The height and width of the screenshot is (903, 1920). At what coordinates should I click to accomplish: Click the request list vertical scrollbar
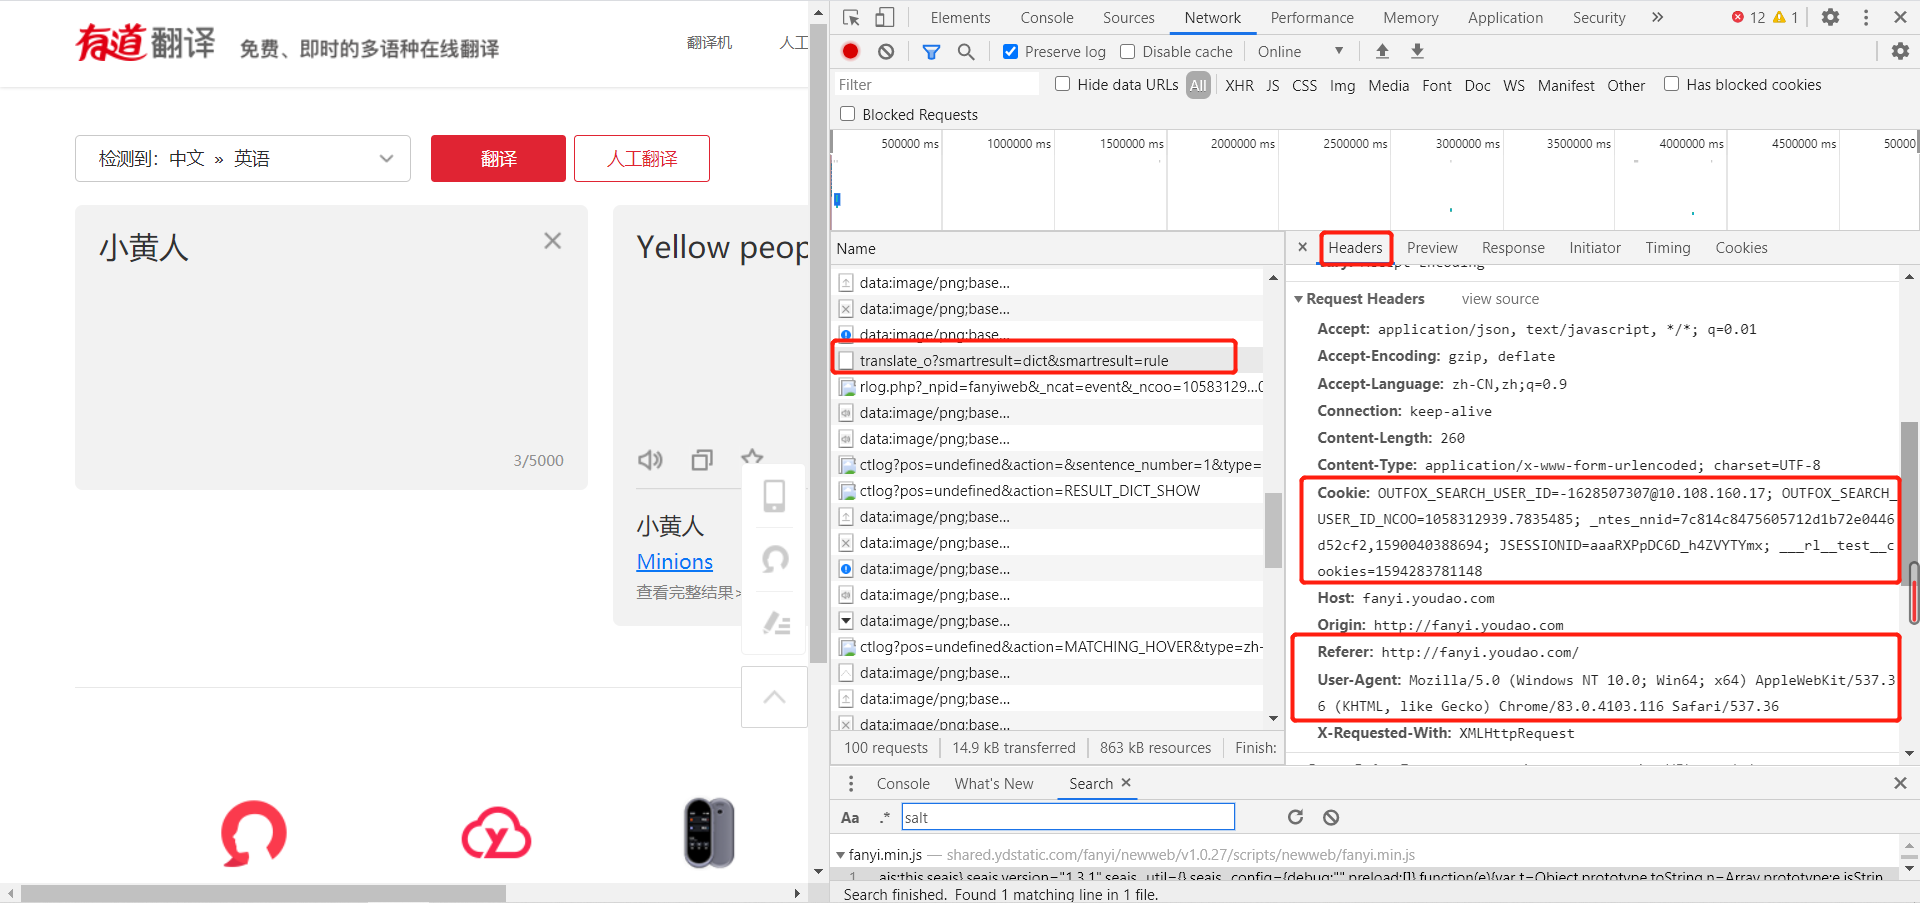tap(1273, 530)
